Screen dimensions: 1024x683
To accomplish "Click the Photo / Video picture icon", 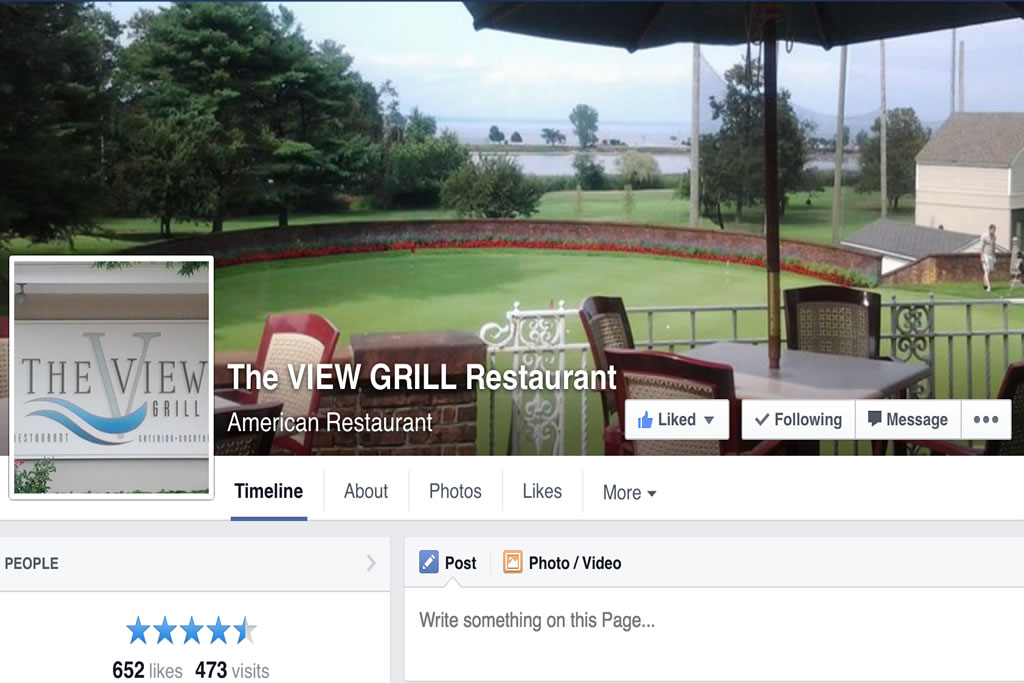I will tap(513, 562).
